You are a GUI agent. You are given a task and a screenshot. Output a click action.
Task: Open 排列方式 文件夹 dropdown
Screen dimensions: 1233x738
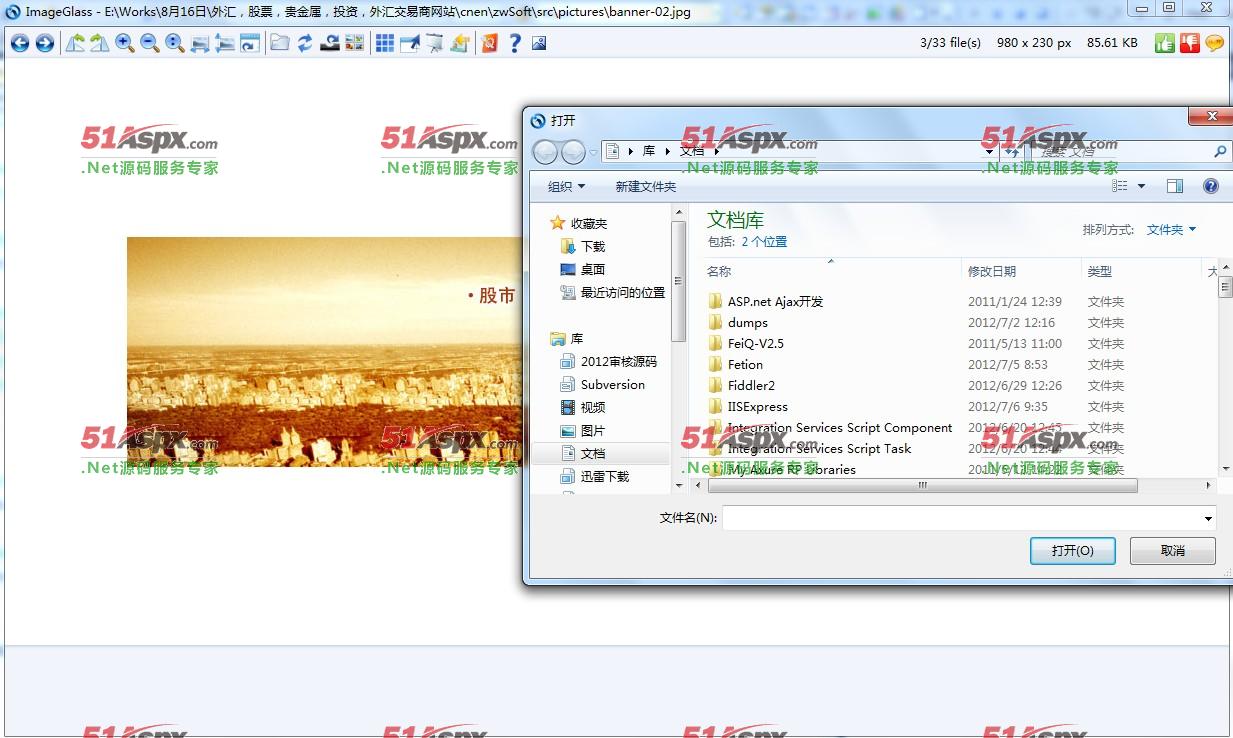click(x=1171, y=230)
